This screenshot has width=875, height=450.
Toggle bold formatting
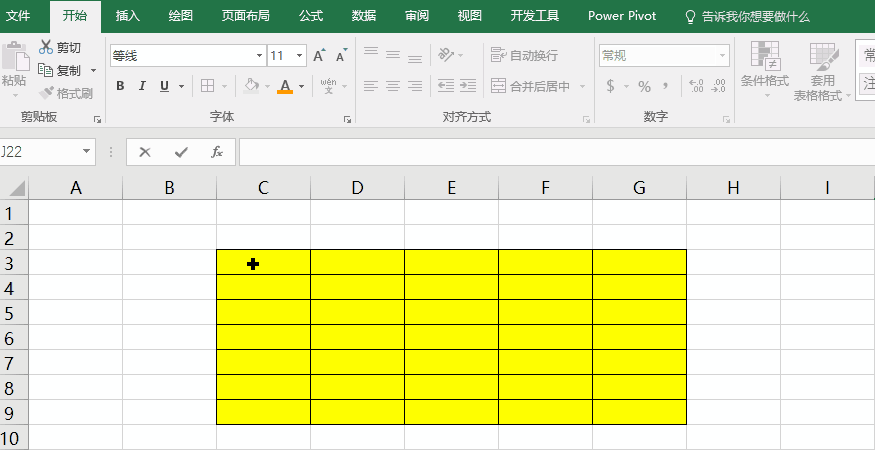tap(120, 86)
